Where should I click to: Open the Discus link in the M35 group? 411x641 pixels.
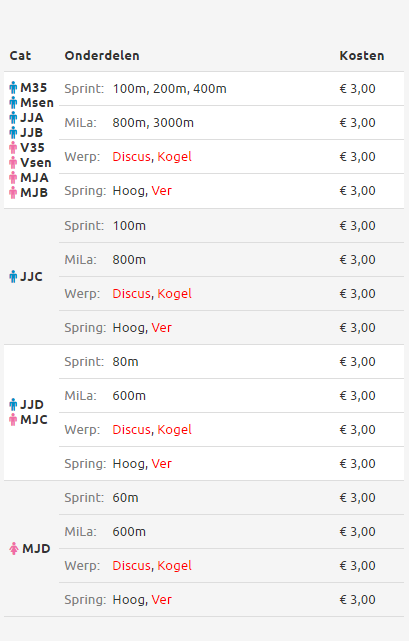point(132,157)
